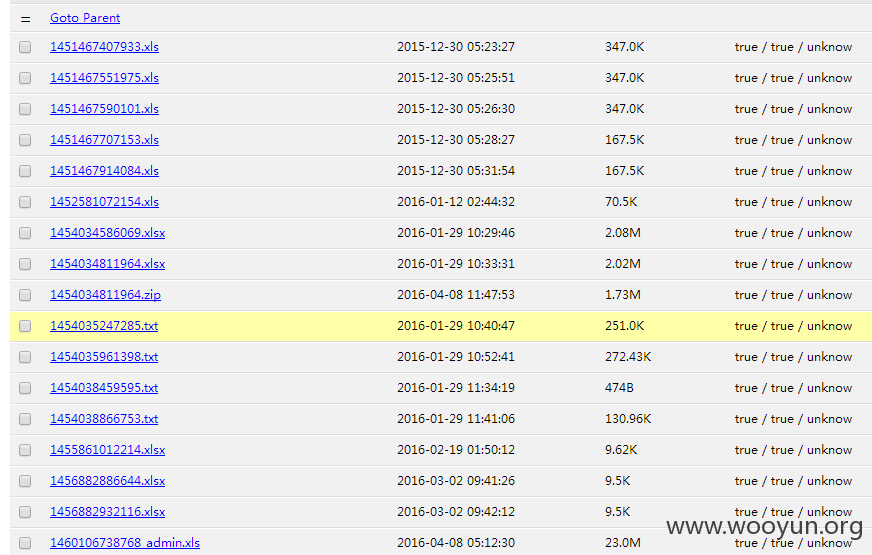Image resolution: width=872 pixels, height=555 pixels.
Task: Open file 1454034811964.xlsx
Action: [x=107, y=264]
